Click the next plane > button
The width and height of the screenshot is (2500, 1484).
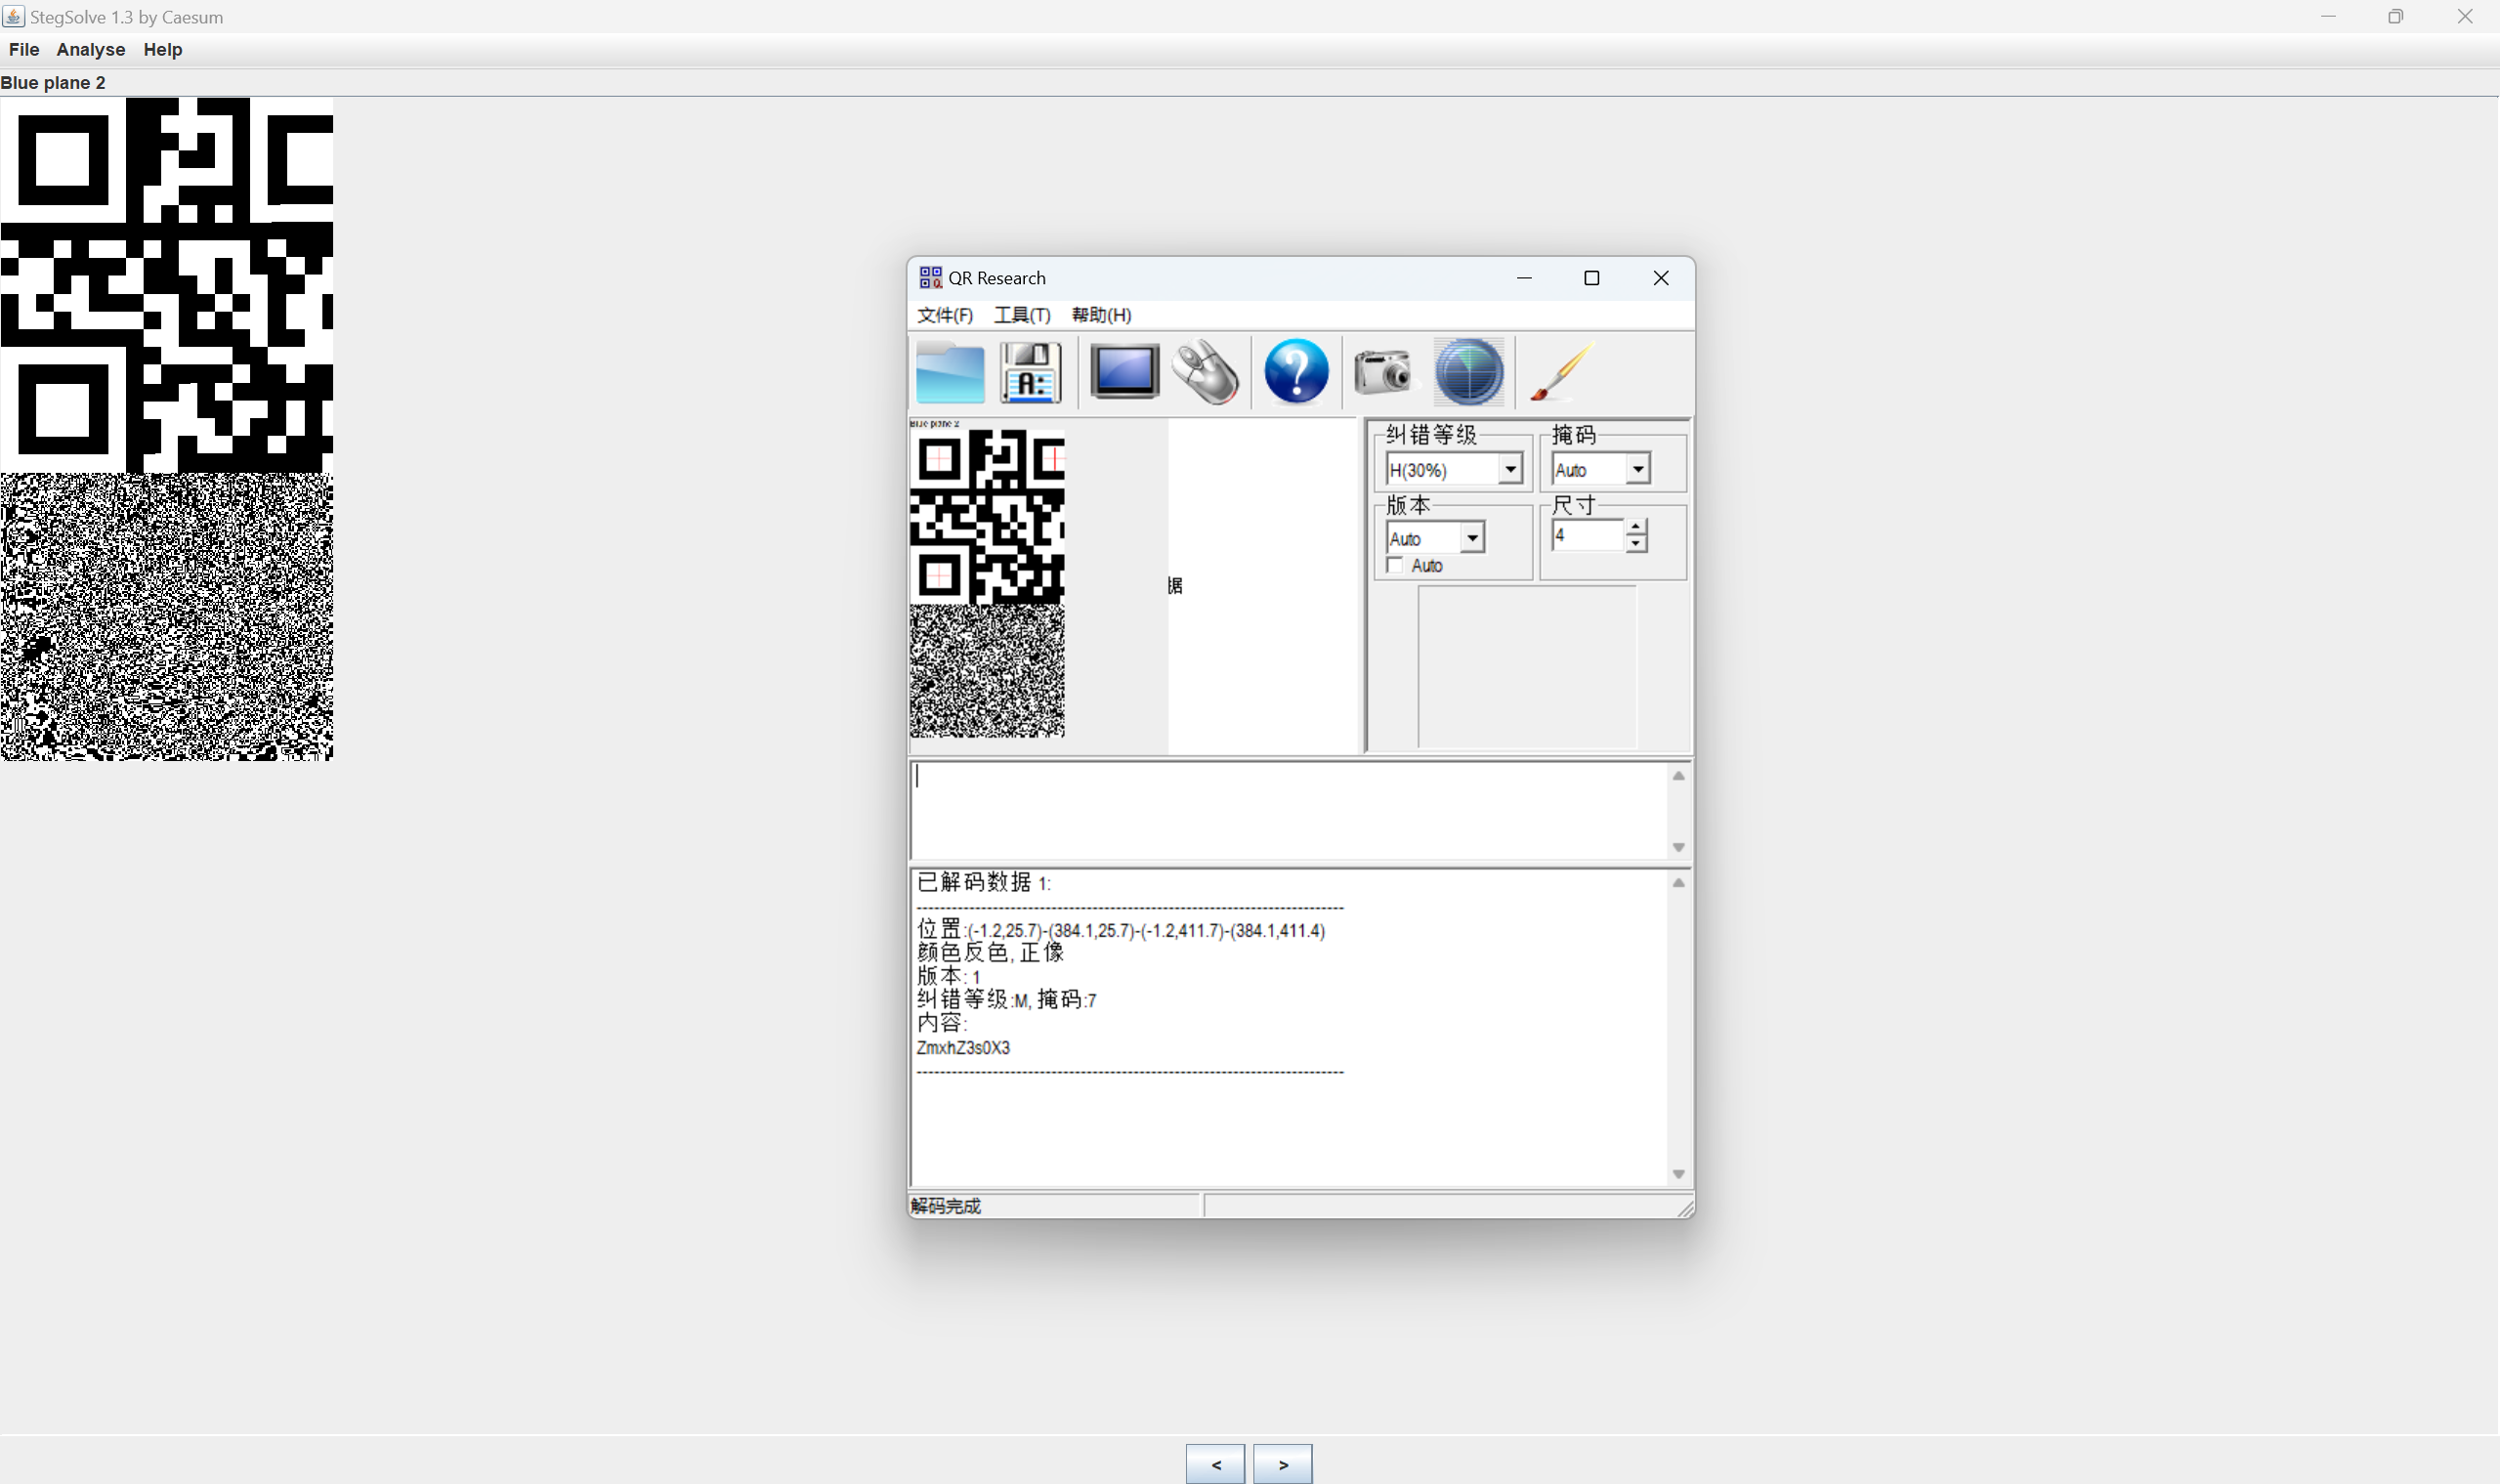click(x=1283, y=1464)
